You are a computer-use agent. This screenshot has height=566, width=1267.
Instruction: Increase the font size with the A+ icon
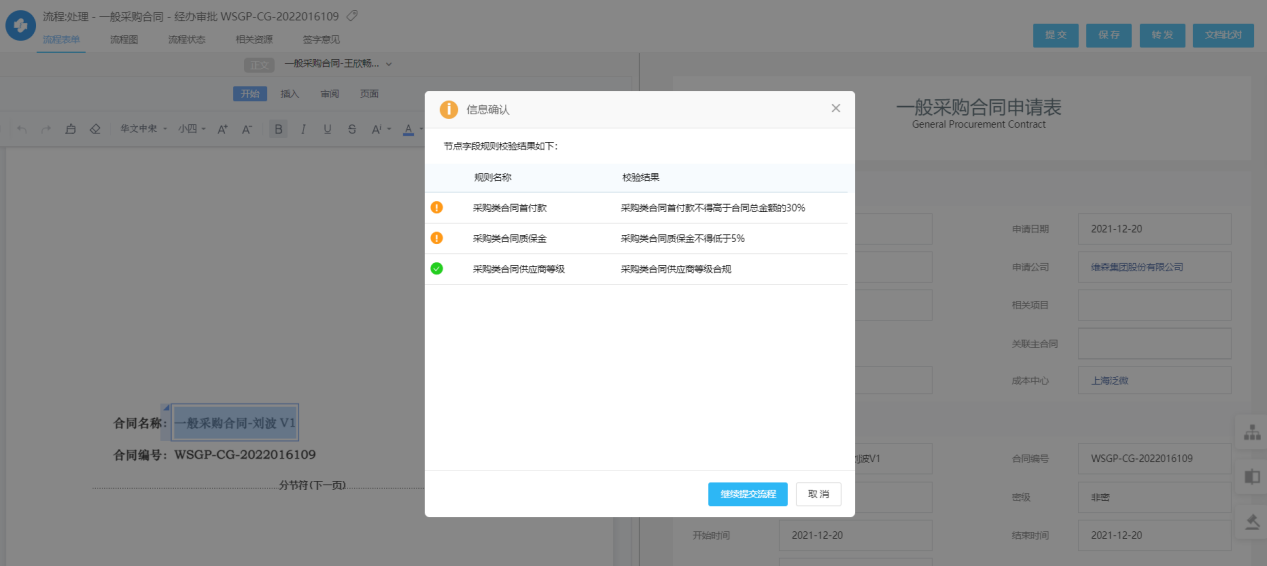click(x=223, y=129)
